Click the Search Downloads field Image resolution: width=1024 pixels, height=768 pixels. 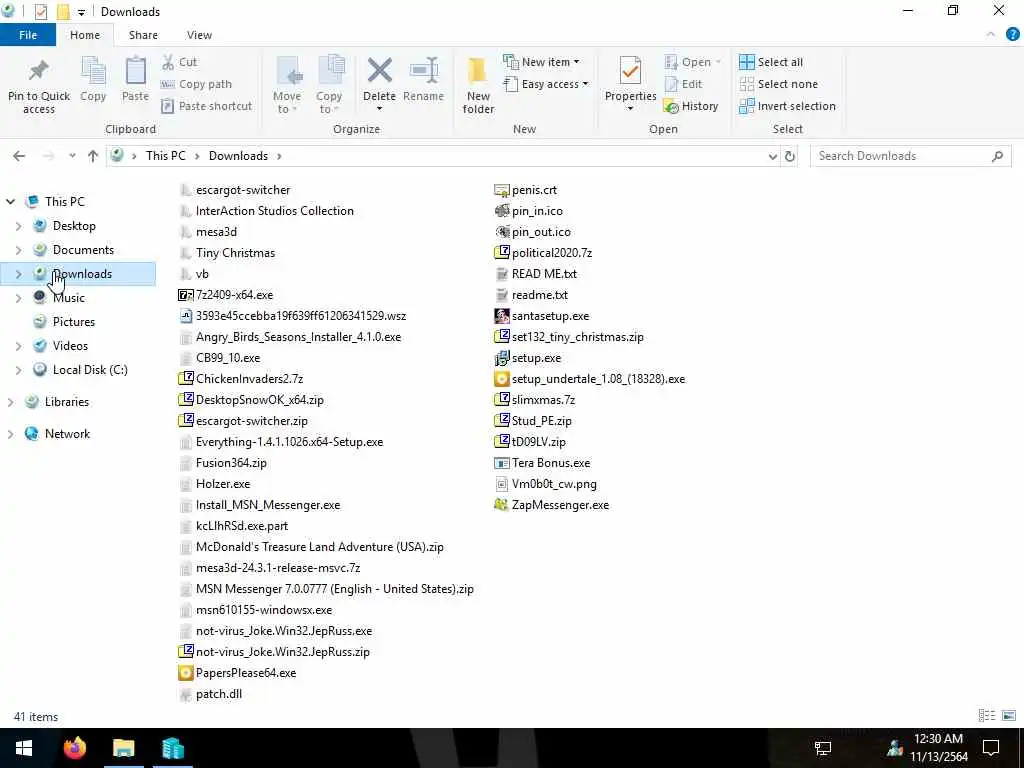[910, 156]
